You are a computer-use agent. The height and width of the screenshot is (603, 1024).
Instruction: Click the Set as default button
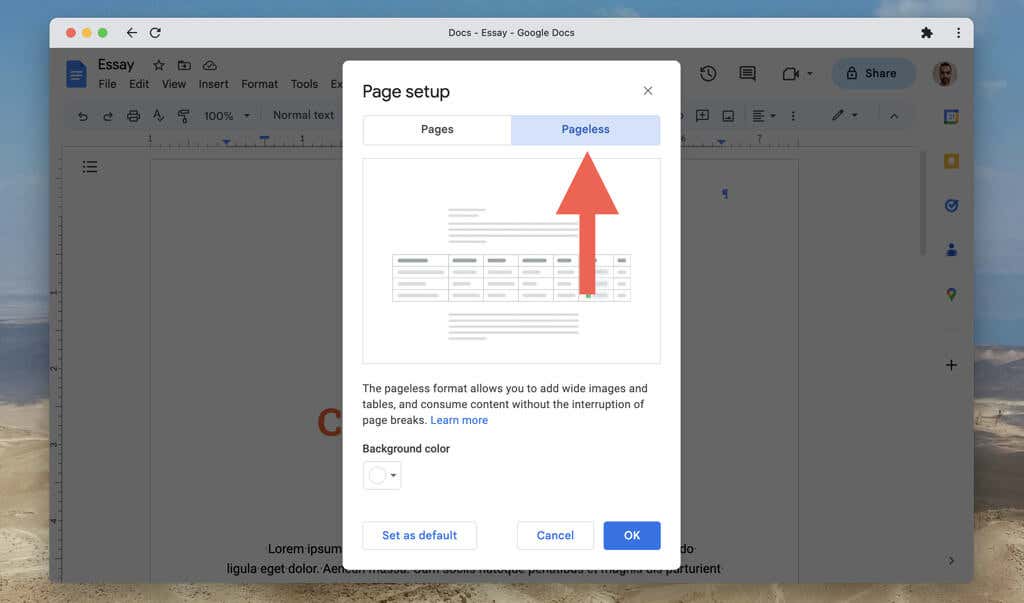(x=419, y=536)
